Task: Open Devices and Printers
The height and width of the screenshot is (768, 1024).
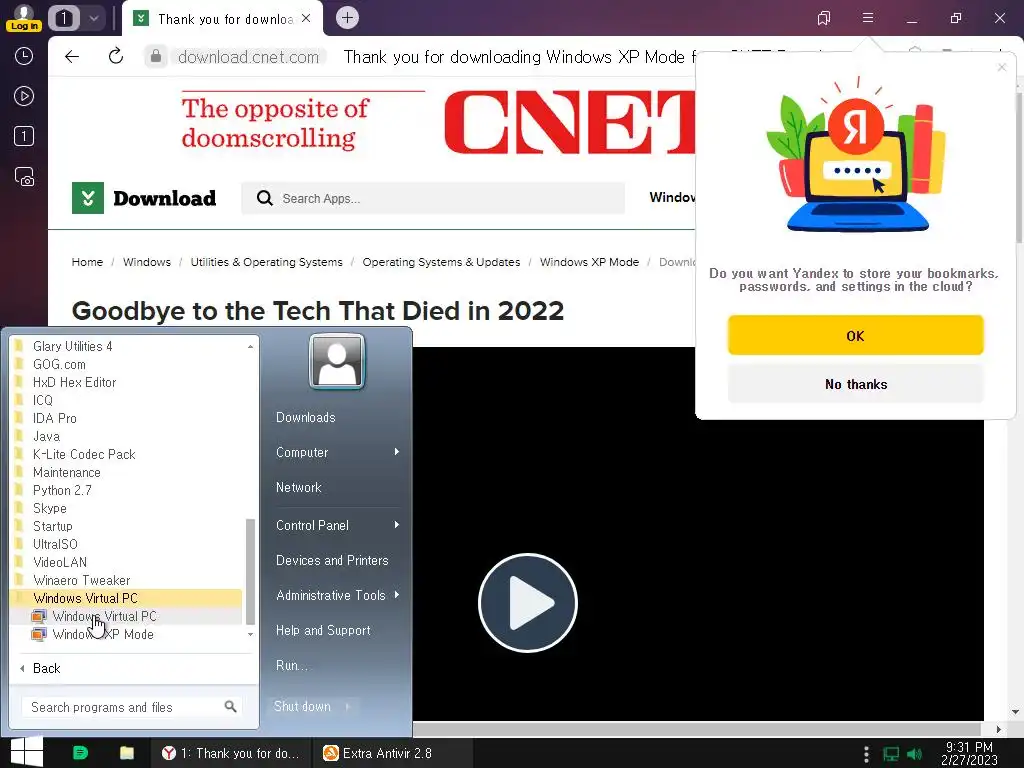Action: tap(332, 560)
